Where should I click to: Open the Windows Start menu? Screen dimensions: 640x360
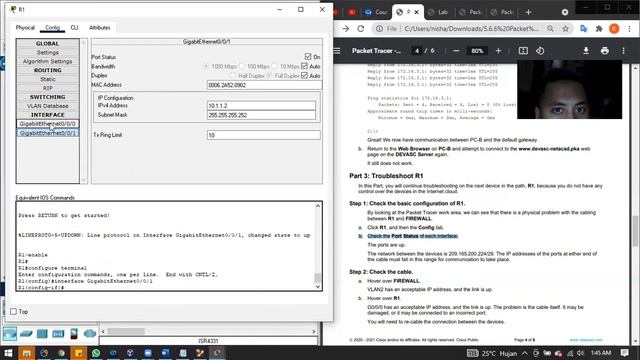pos(8,353)
